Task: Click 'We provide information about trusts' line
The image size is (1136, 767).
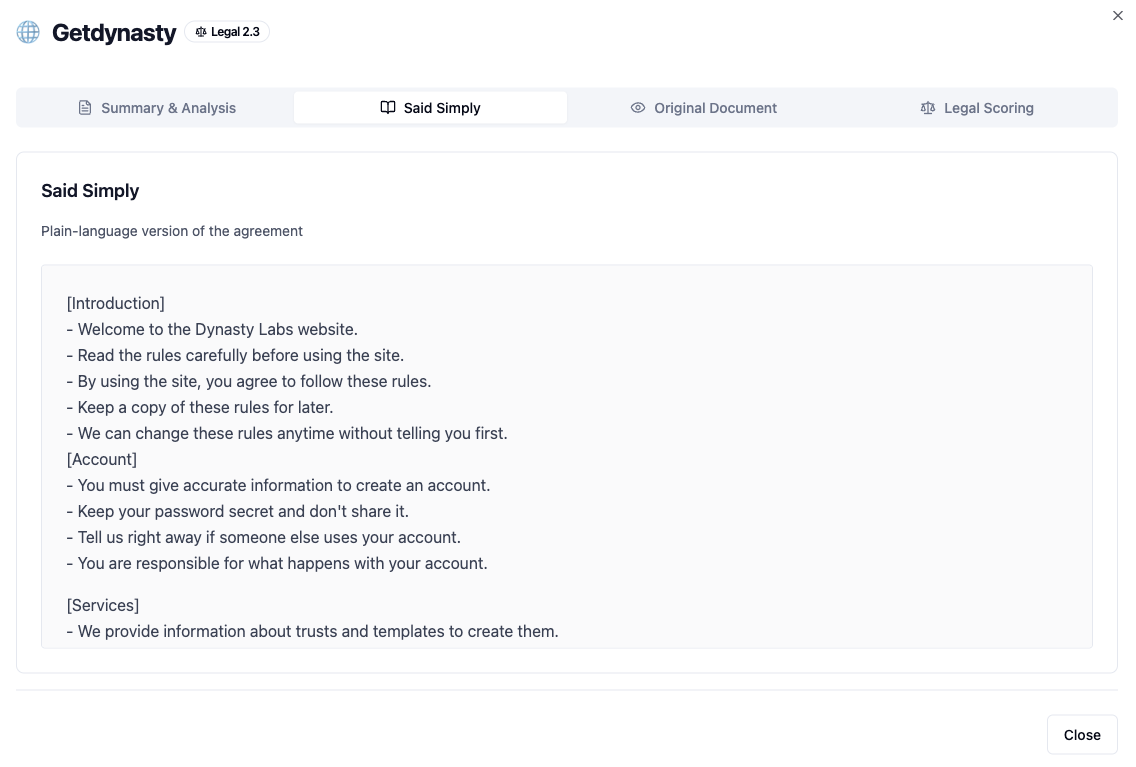Action: coord(312,632)
